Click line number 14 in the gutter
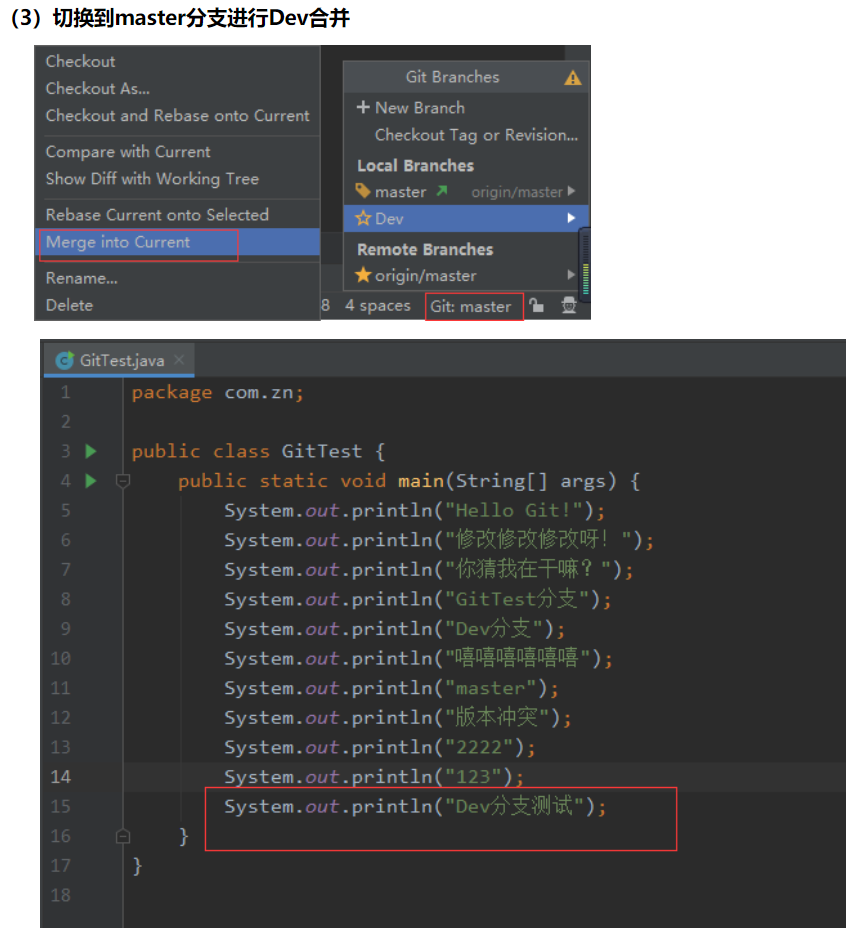863x928 pixels. click(x=60, y=776)
